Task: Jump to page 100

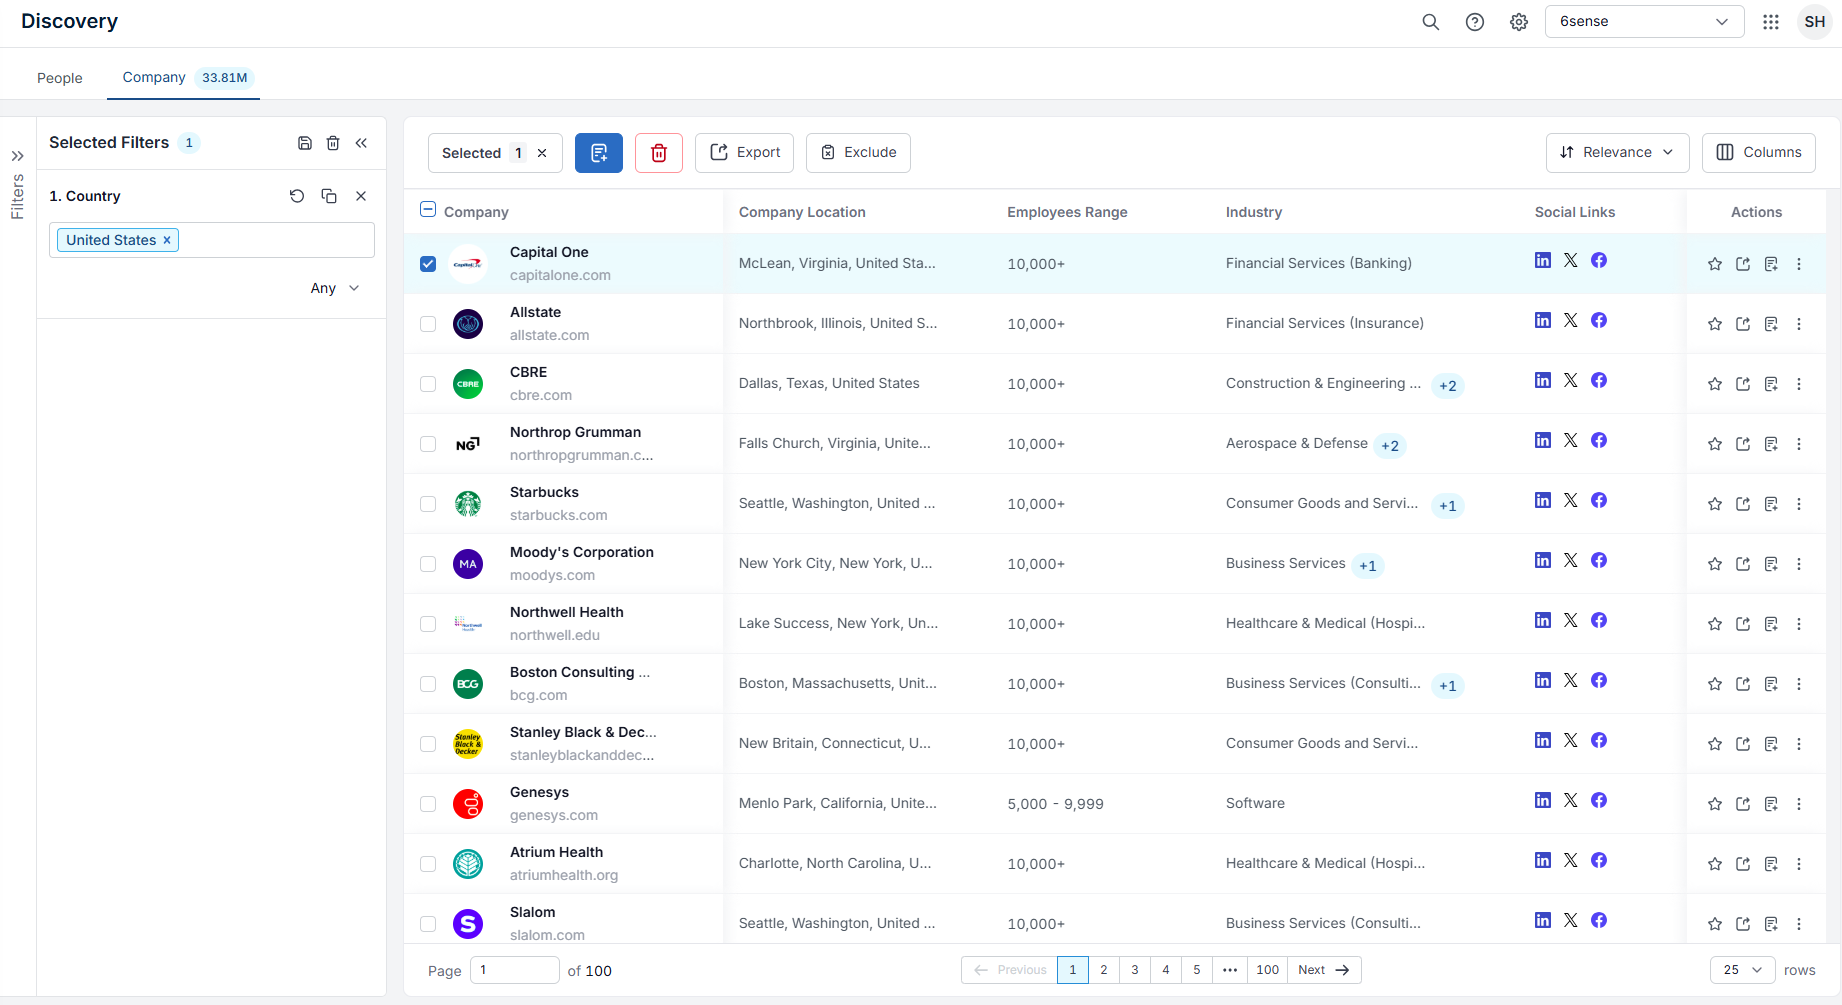Action: (1268, 970)
